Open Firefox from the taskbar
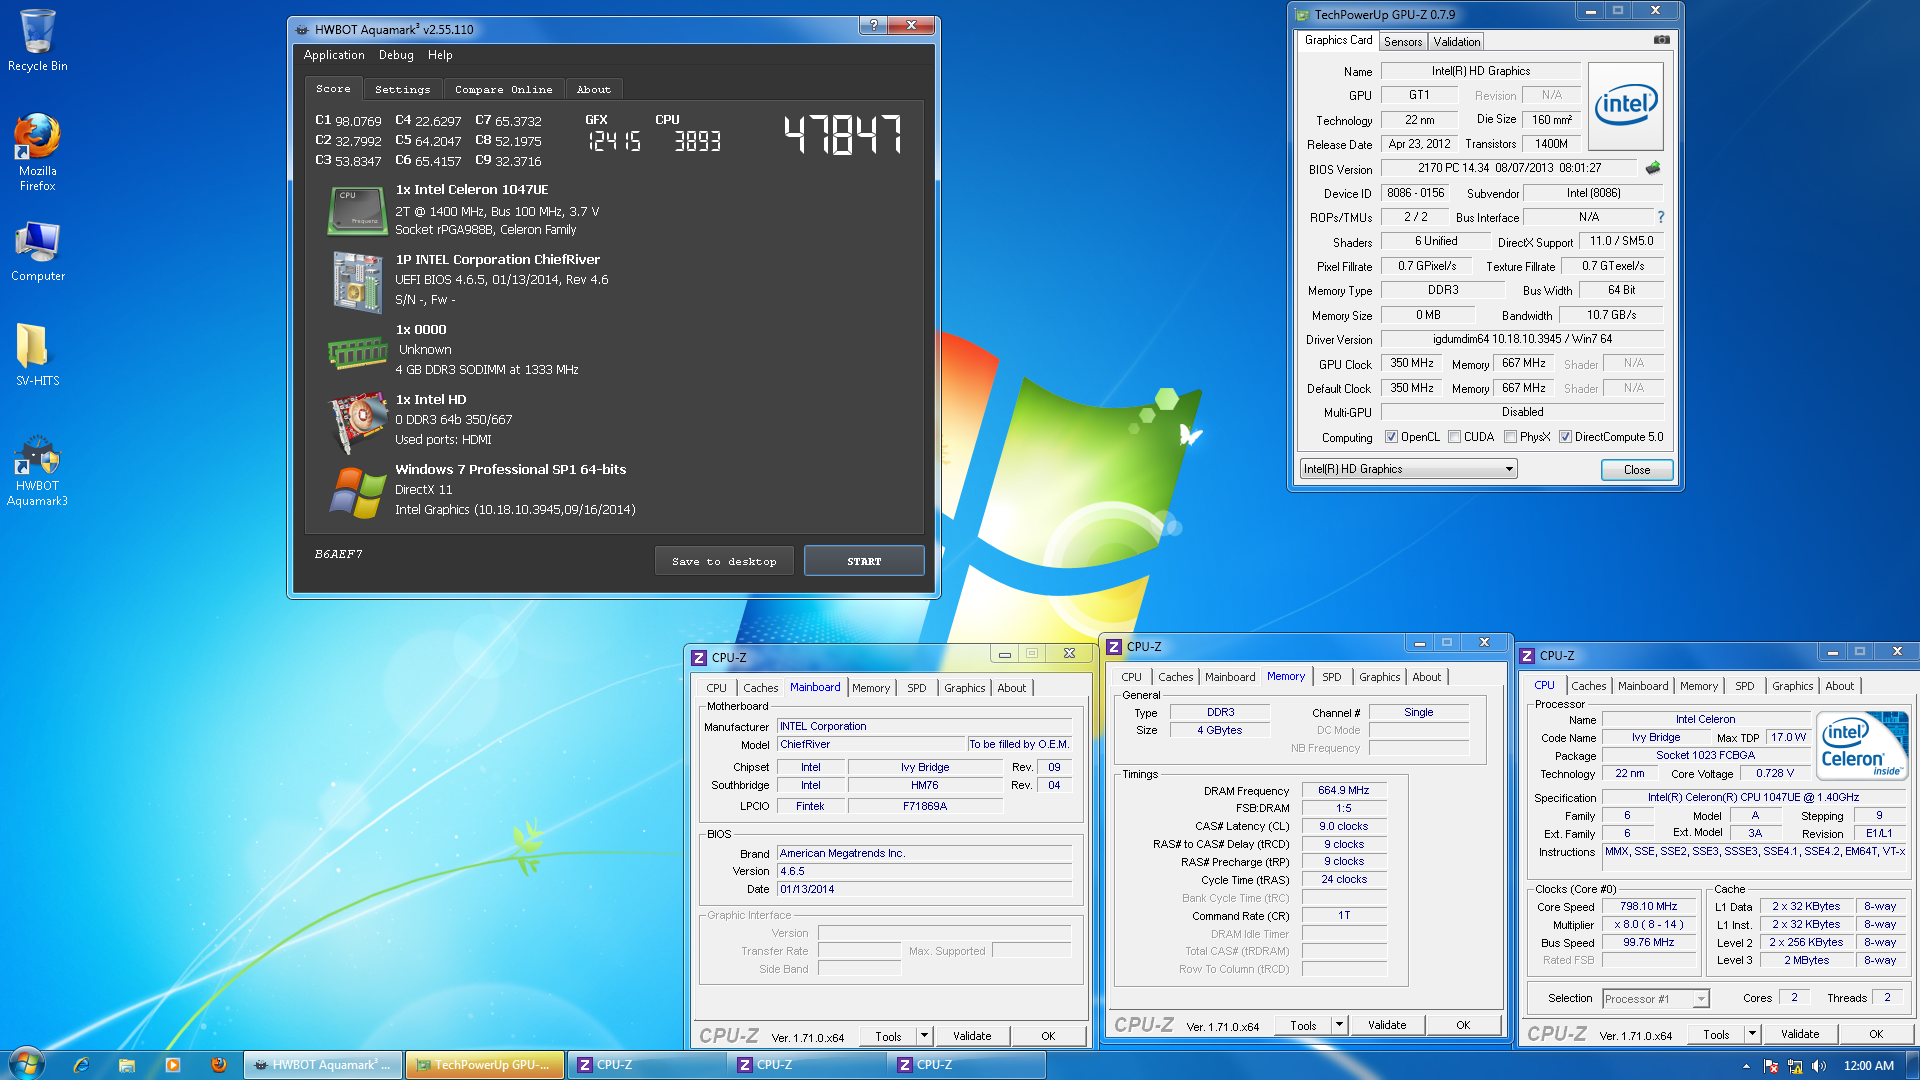This screenshot has height=1080, width=1920. point(219,1065)
